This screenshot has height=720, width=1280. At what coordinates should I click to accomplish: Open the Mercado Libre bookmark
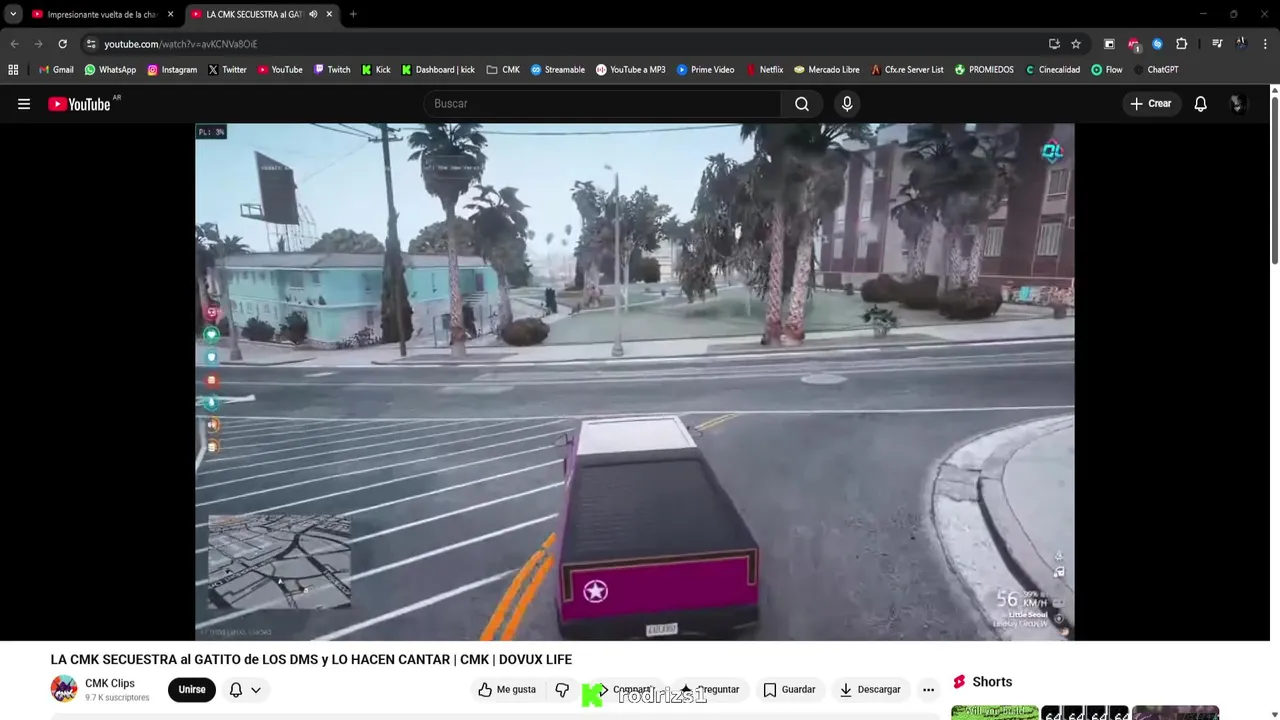[827, 70]
